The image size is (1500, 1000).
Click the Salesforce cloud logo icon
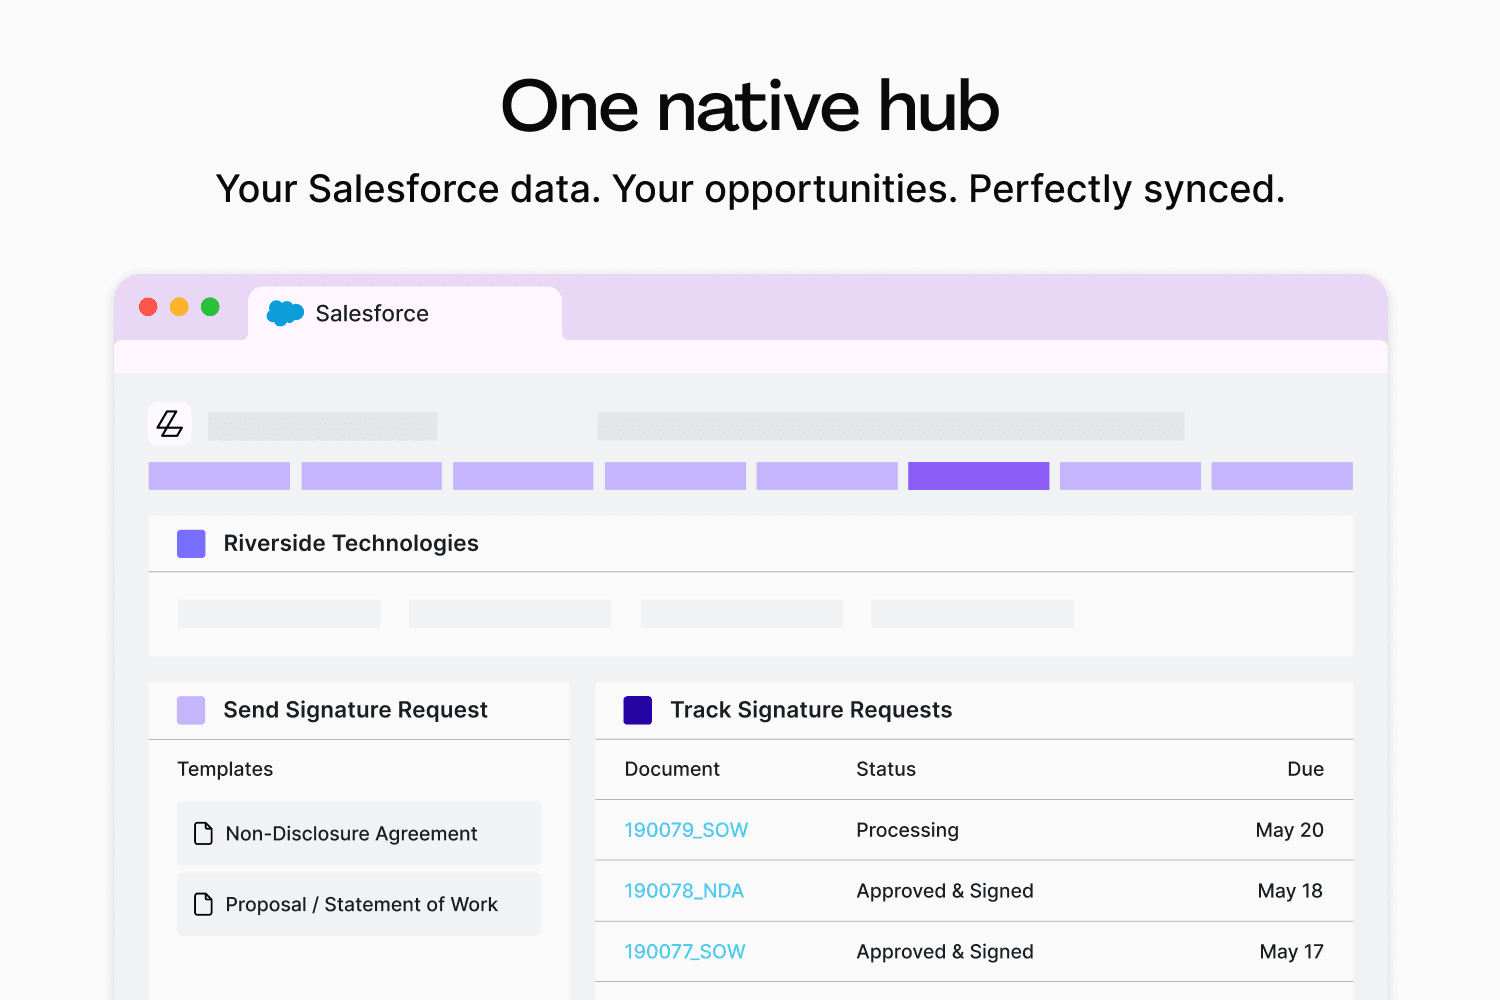pos(285,313)
